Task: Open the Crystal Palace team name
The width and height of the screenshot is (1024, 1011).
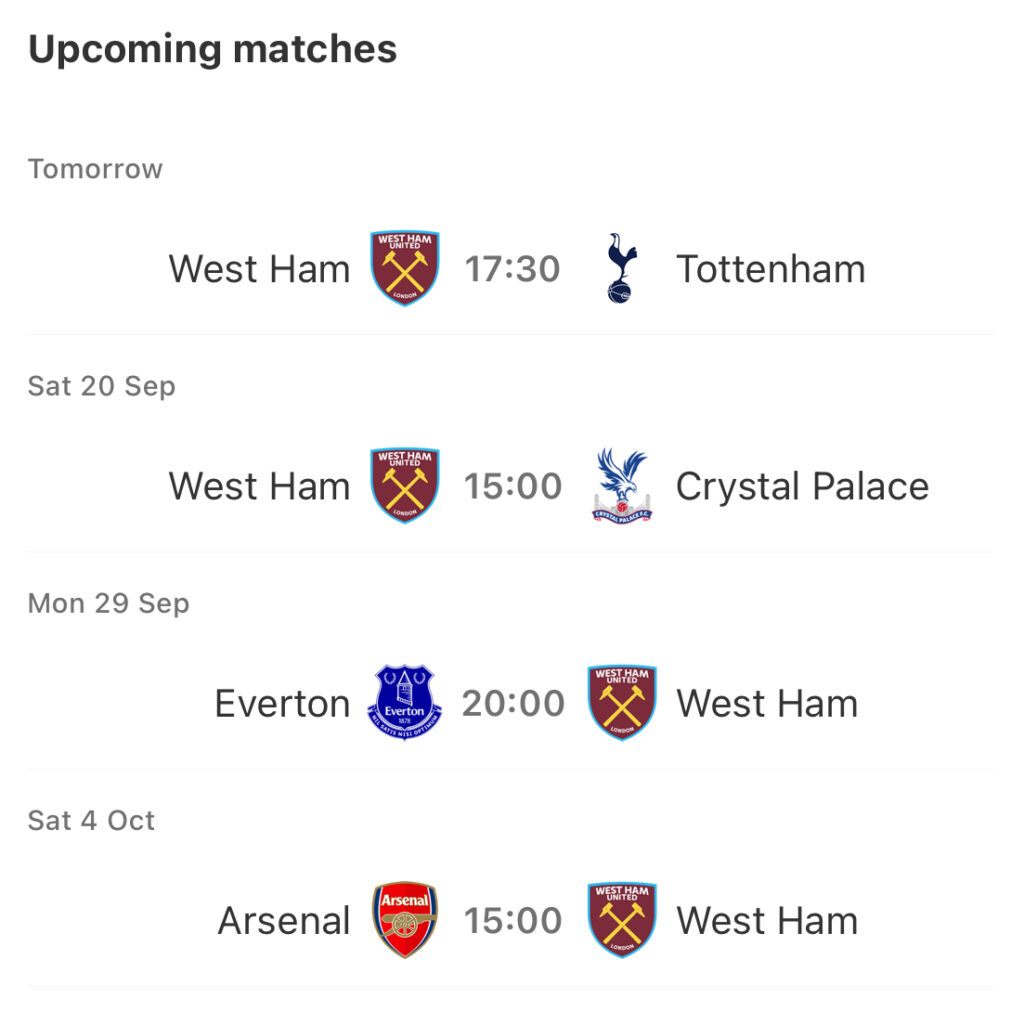Action: 803,487
